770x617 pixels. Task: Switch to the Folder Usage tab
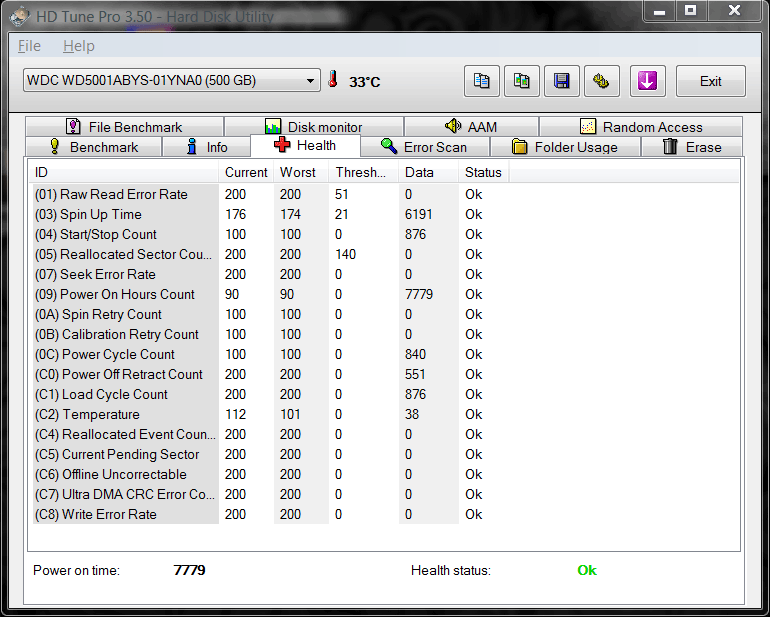point(565,147)
